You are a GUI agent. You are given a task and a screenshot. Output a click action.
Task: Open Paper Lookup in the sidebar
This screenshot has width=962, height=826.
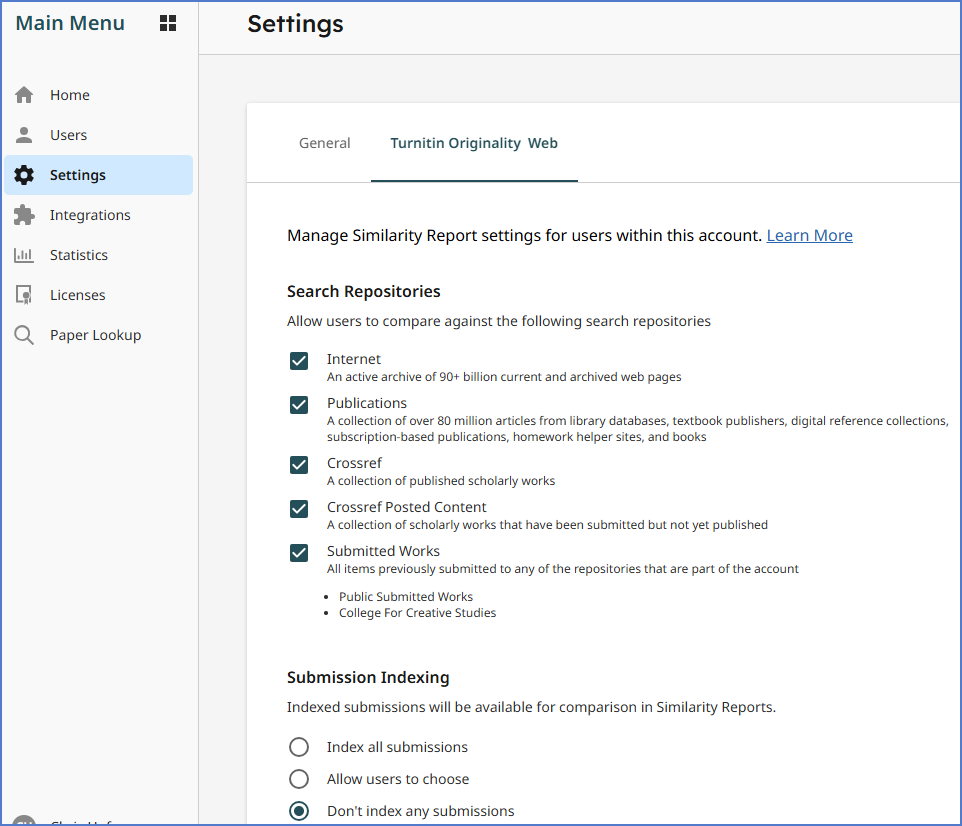coord(99,335)
